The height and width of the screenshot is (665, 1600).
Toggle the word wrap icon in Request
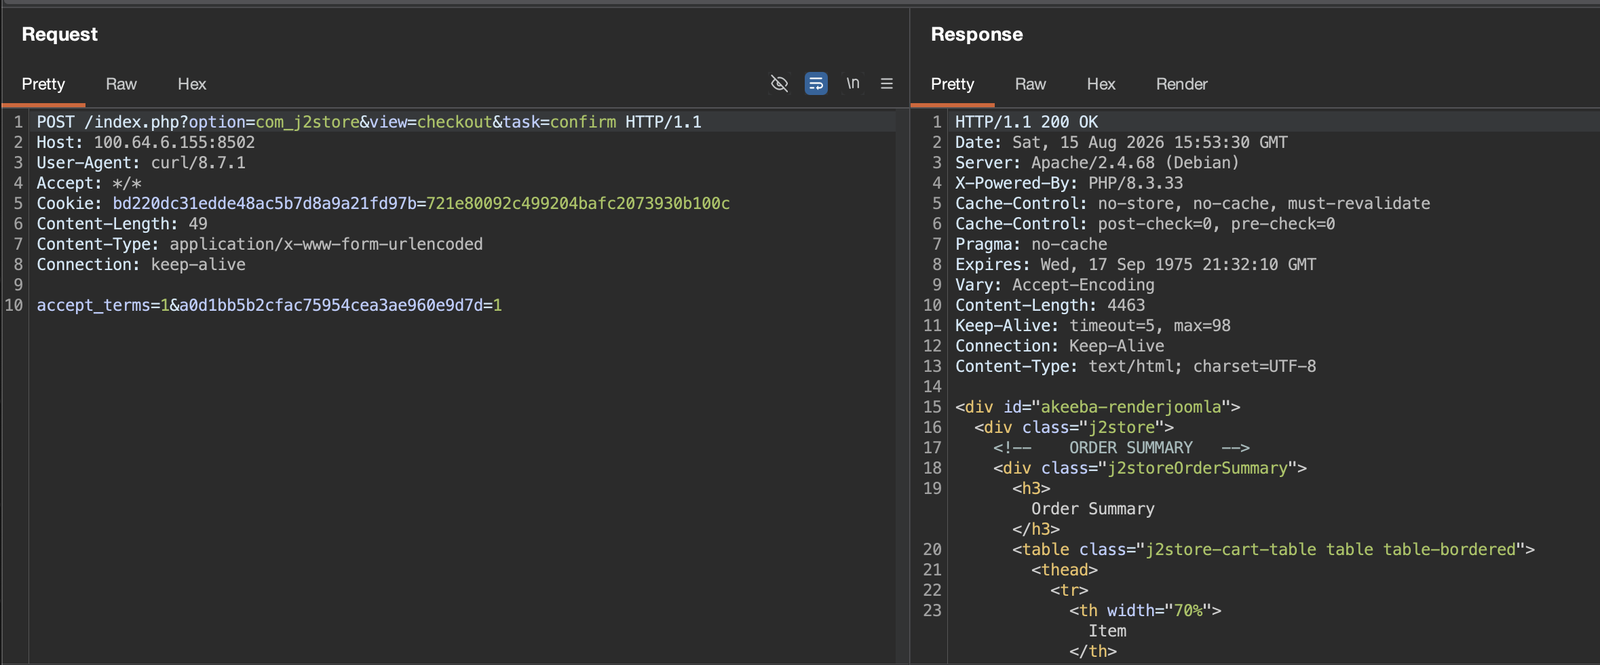[x=816, y=83]
